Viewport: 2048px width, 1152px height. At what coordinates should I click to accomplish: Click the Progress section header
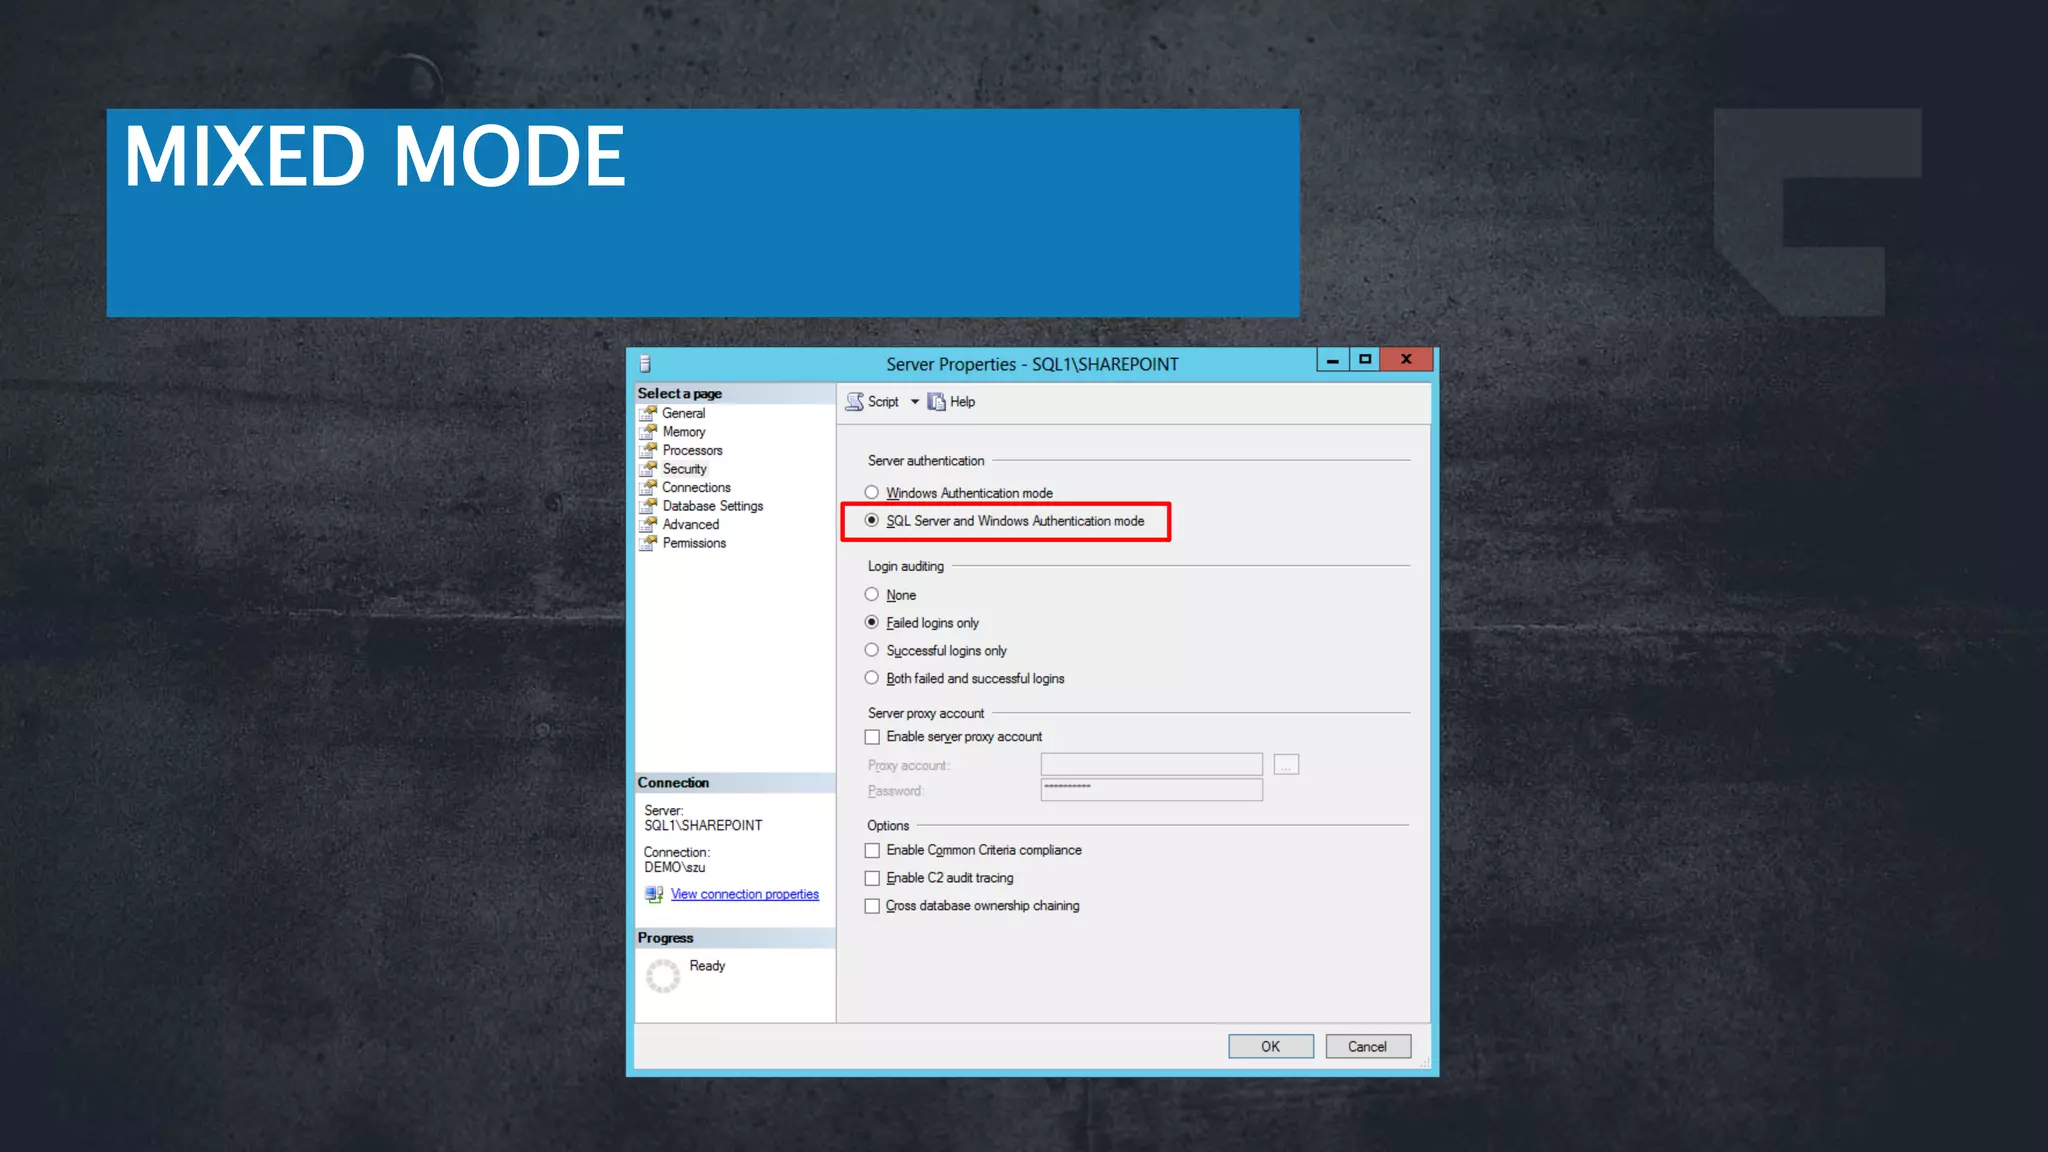coord(665,938)
